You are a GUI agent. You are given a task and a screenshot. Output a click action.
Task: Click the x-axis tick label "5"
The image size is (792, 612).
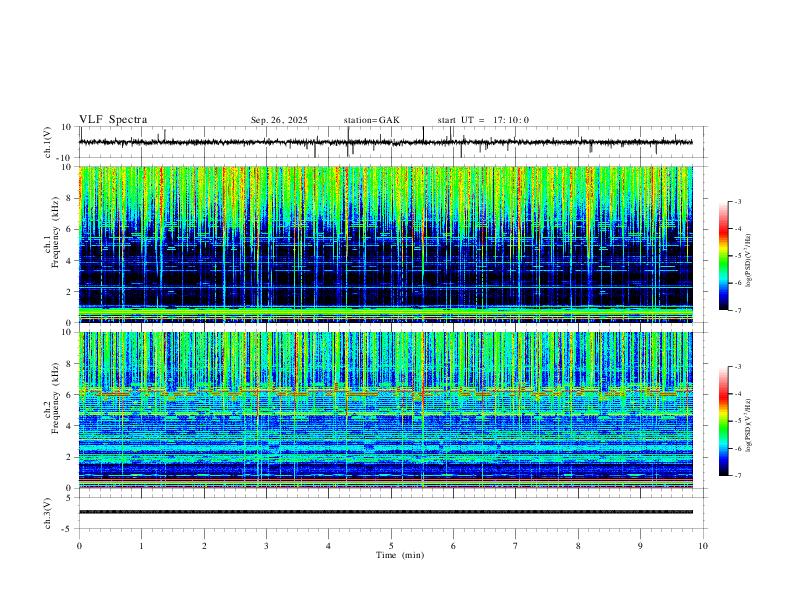pos(391,546)
